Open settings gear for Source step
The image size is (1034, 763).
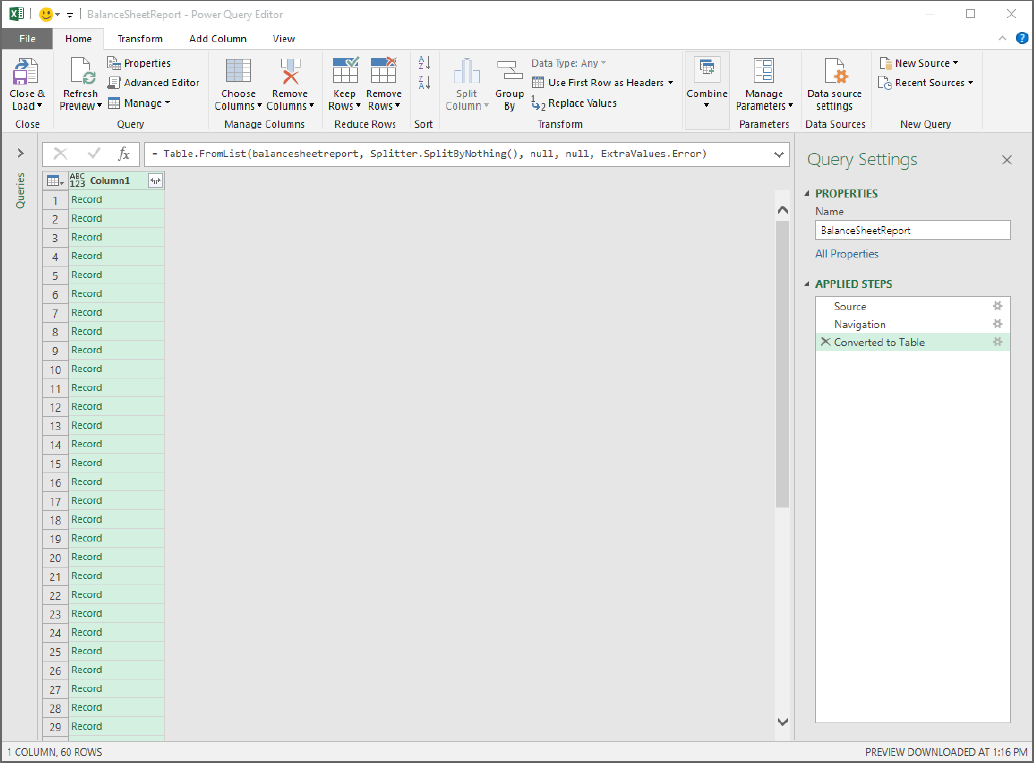(998, 306)
